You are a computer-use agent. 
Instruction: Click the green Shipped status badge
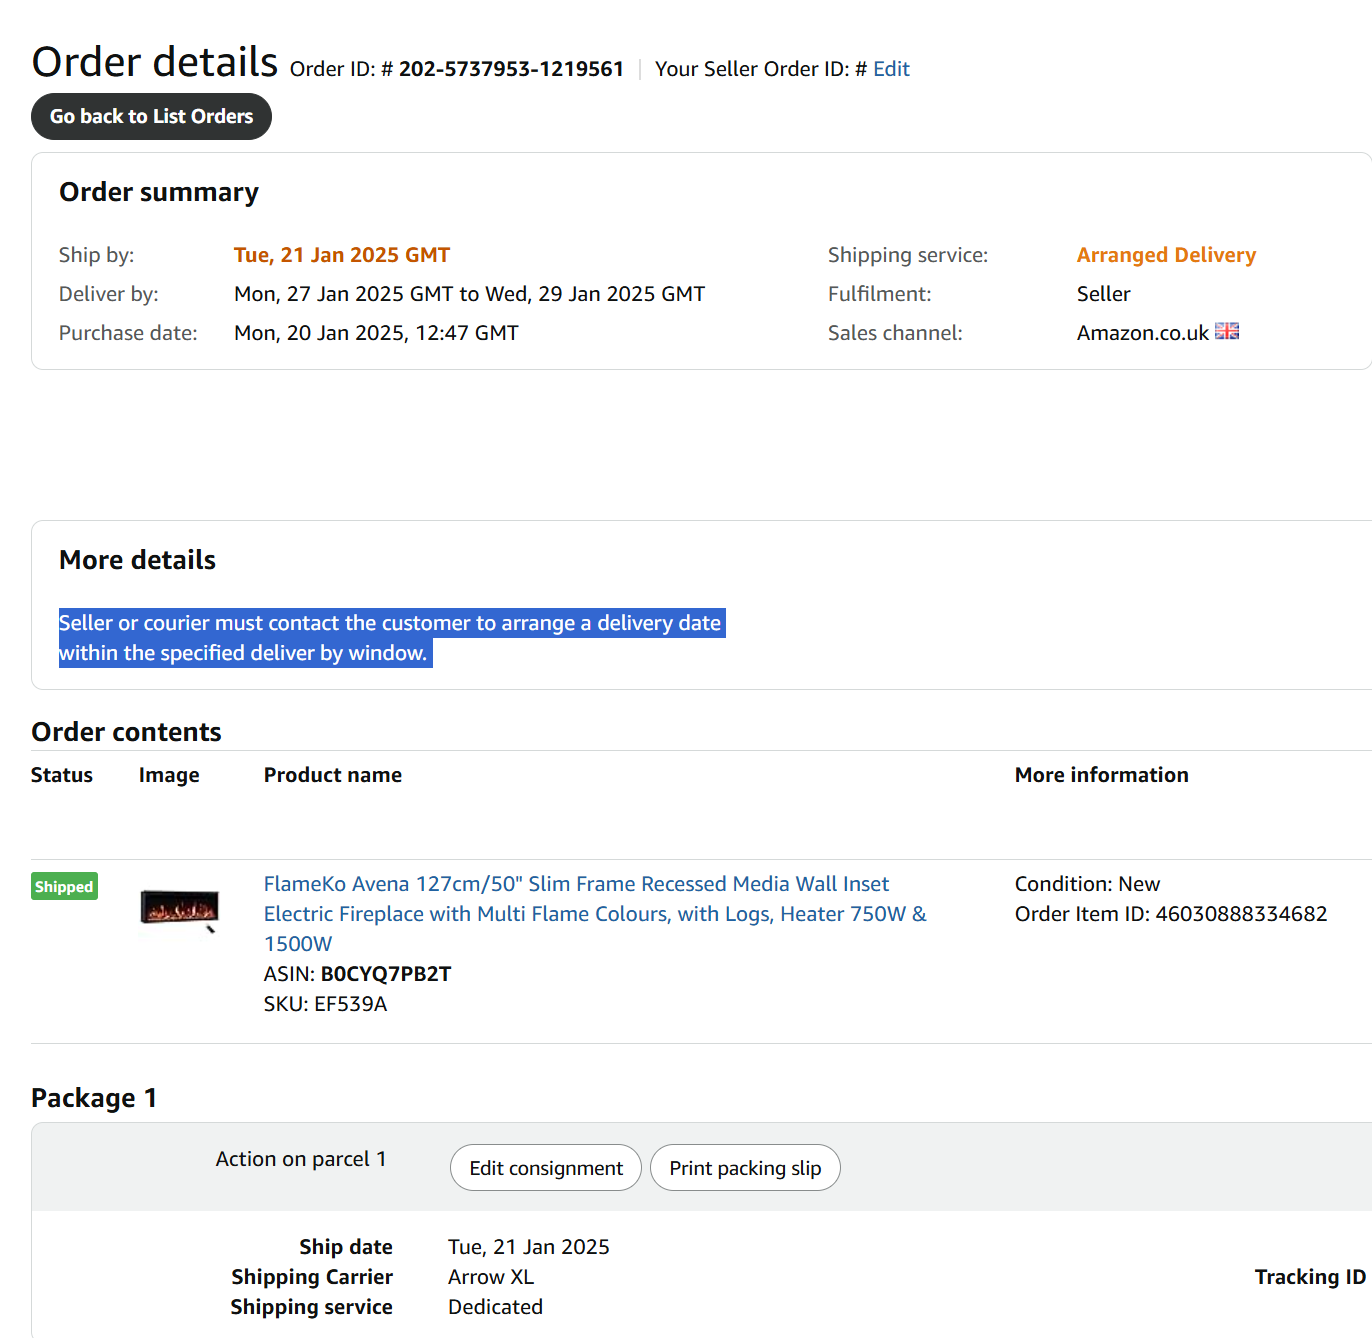pos(64,887)
